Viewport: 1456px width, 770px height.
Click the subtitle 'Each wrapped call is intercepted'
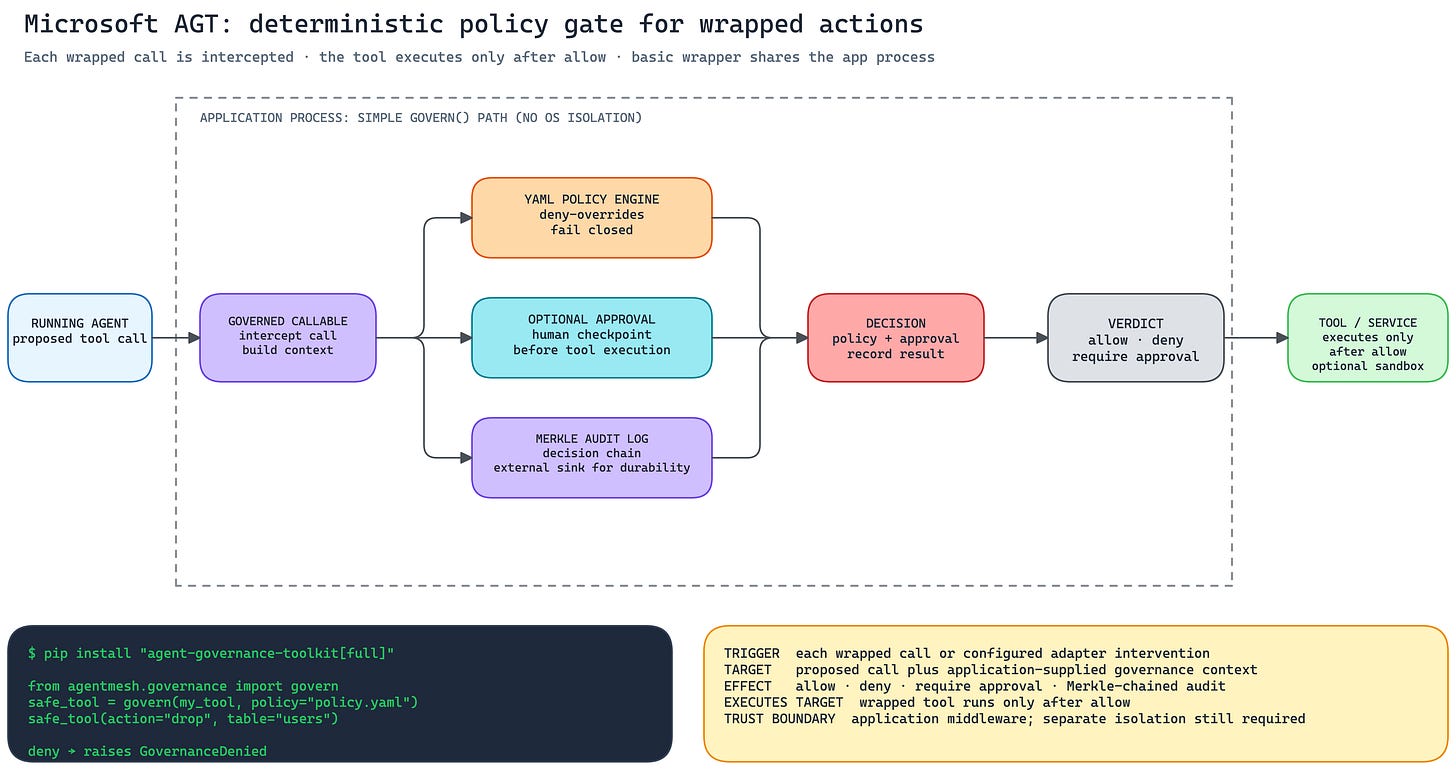[479, 57]
